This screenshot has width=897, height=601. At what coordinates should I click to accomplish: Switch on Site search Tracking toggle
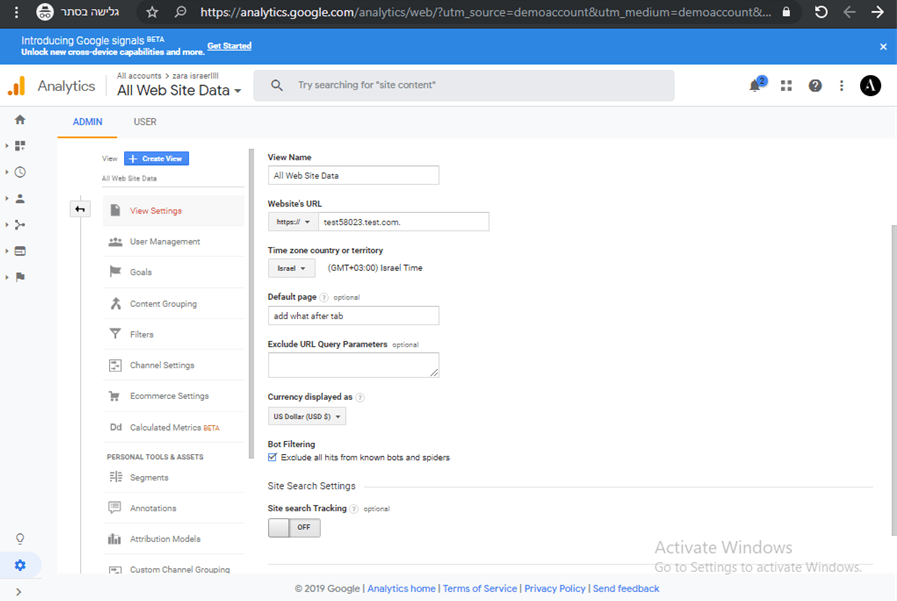coord(294,527)
